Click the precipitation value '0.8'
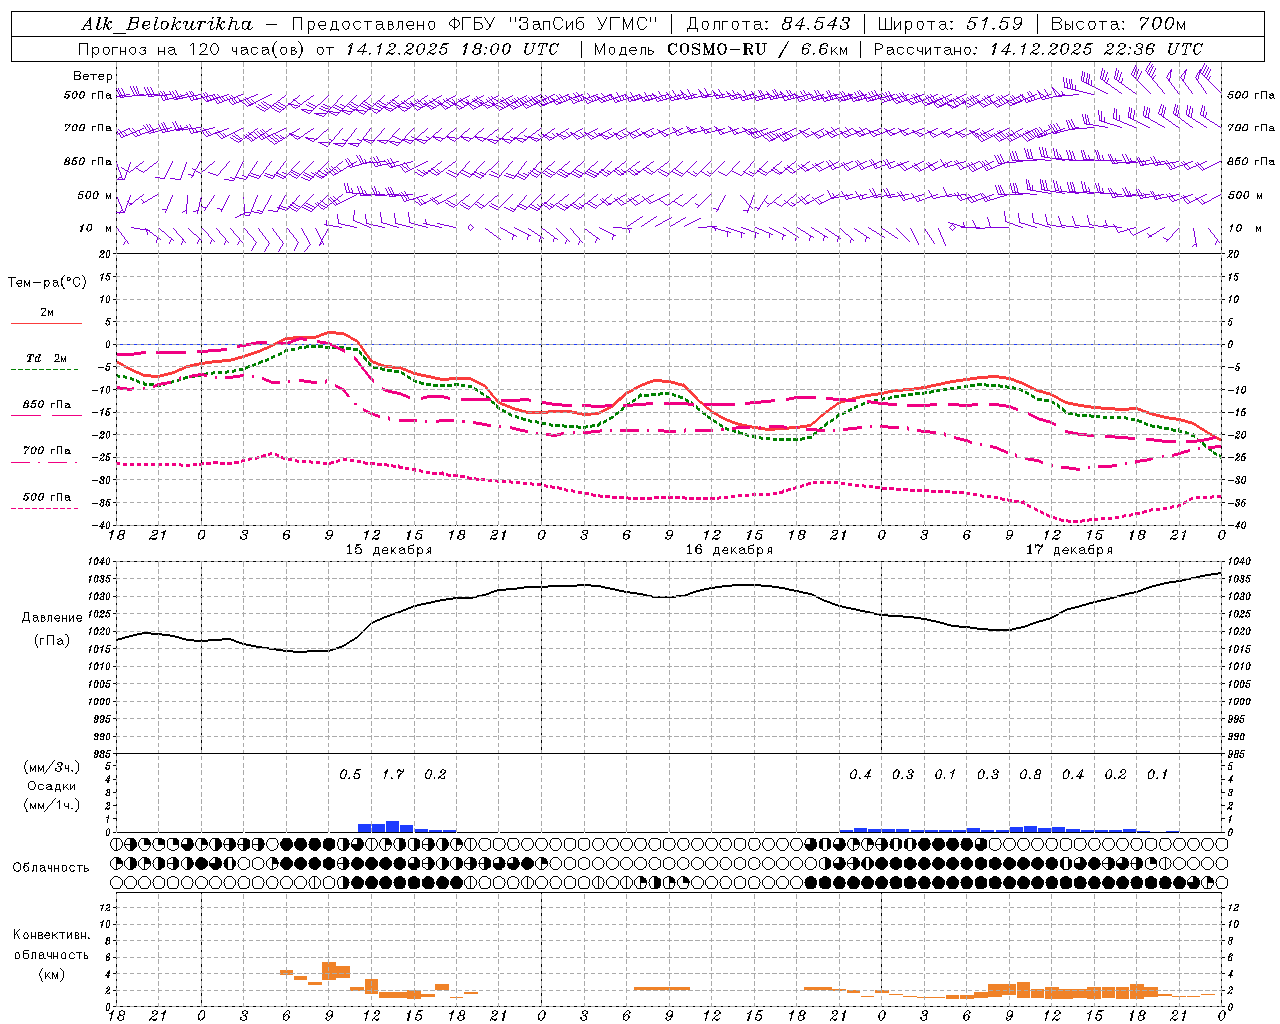The image size is (1280, 1024). (x=1030, y=774)
